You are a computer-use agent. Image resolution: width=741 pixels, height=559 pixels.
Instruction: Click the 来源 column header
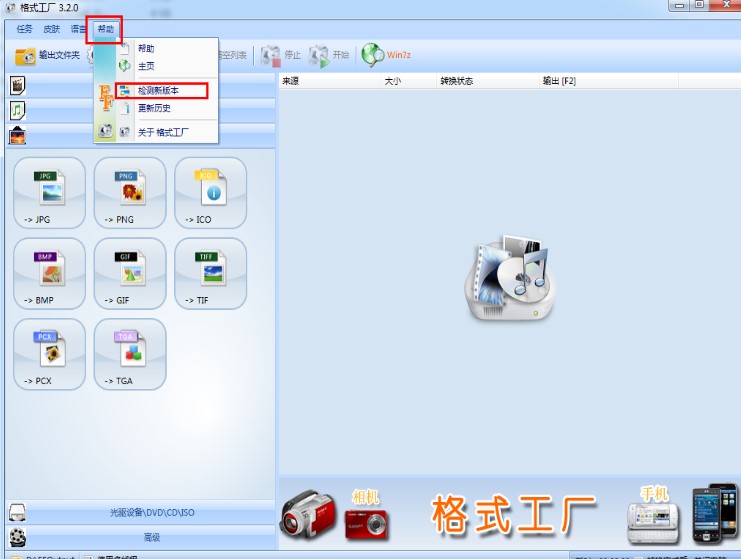(330, 81)
